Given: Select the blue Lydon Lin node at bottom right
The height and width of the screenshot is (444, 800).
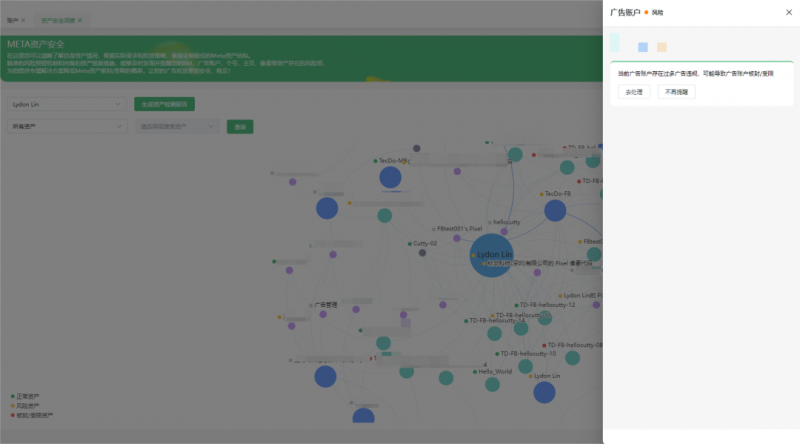Looking at the screenshot, I should coord(544,392).
